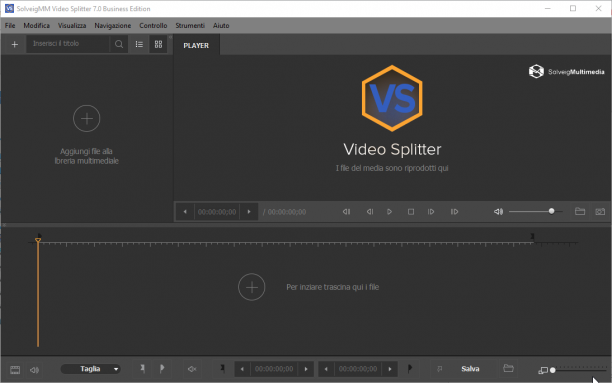612x383 pixels.
Task: Open the Visualizza menu
Action: click(72, 26)
